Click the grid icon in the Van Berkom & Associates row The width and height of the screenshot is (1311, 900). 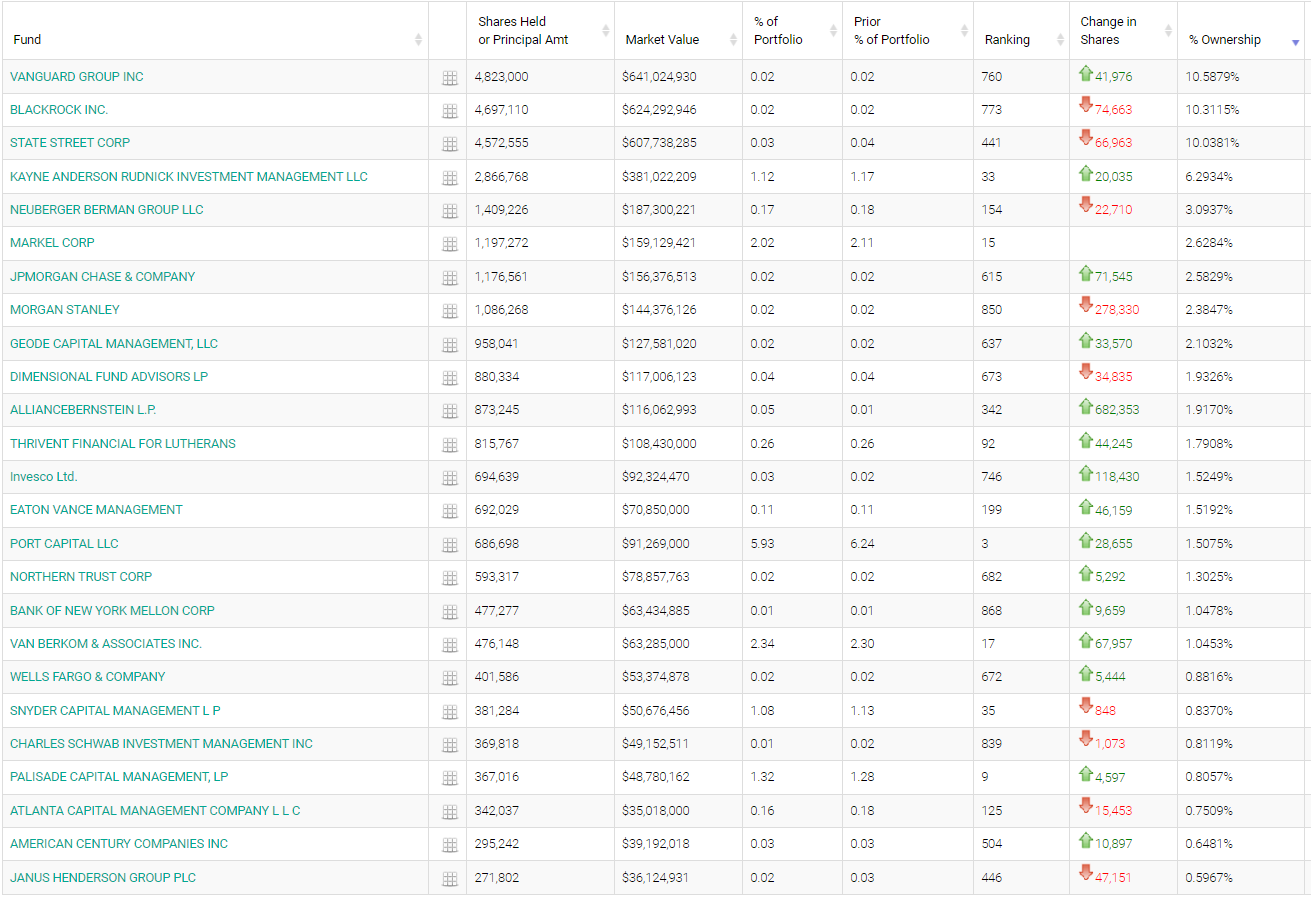(x=450, y=645)
